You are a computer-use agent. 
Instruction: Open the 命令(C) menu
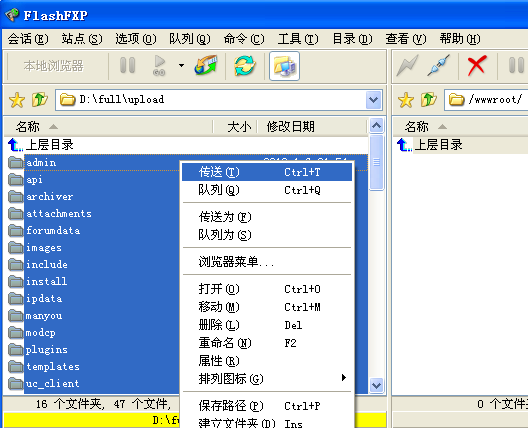coord(244,39)
